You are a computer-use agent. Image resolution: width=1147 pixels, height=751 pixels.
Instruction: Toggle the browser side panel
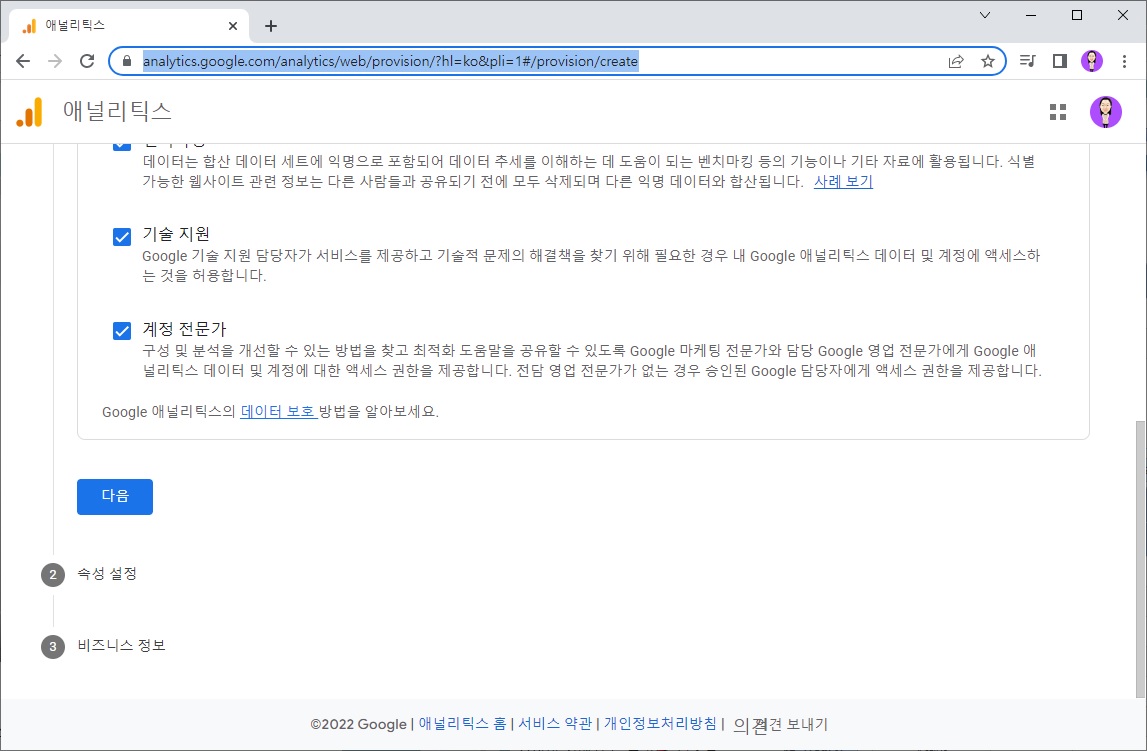coord(1059,61)
